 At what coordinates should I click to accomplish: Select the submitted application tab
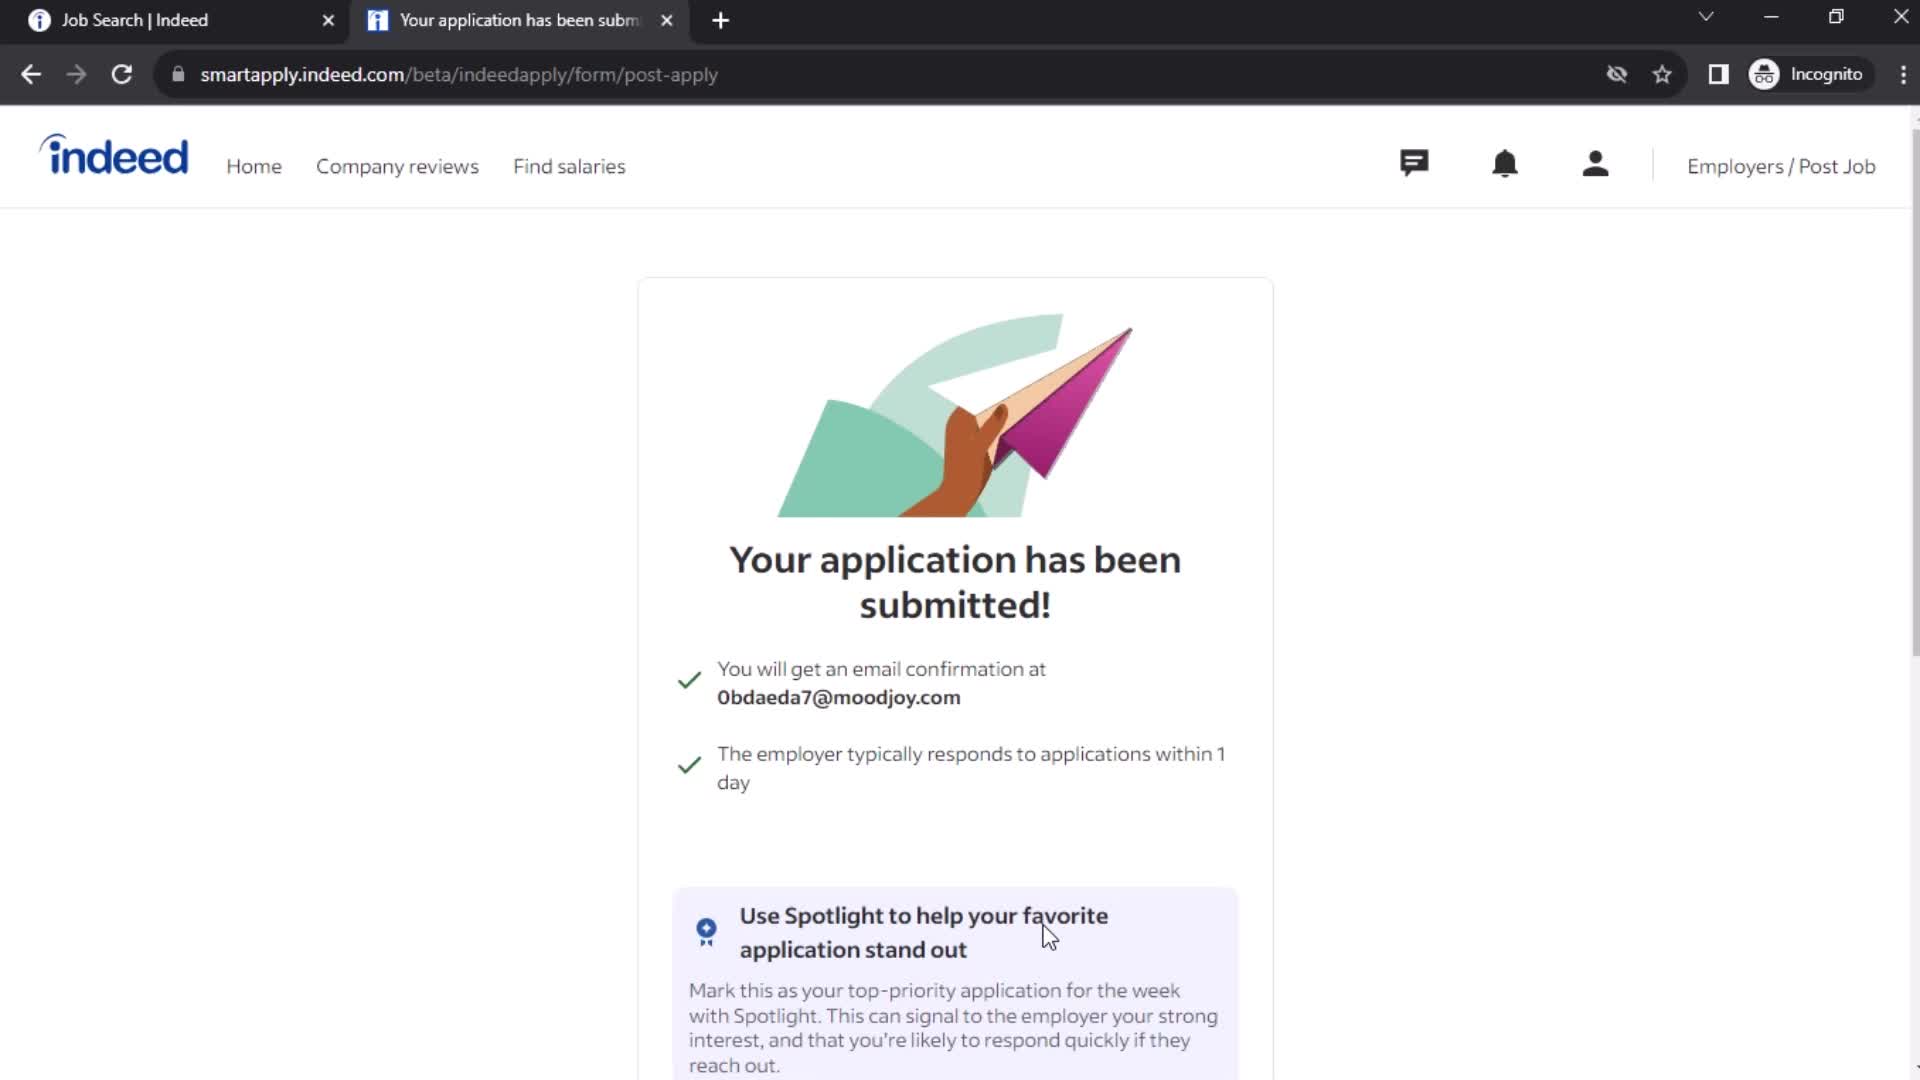(x=518, y=20)
